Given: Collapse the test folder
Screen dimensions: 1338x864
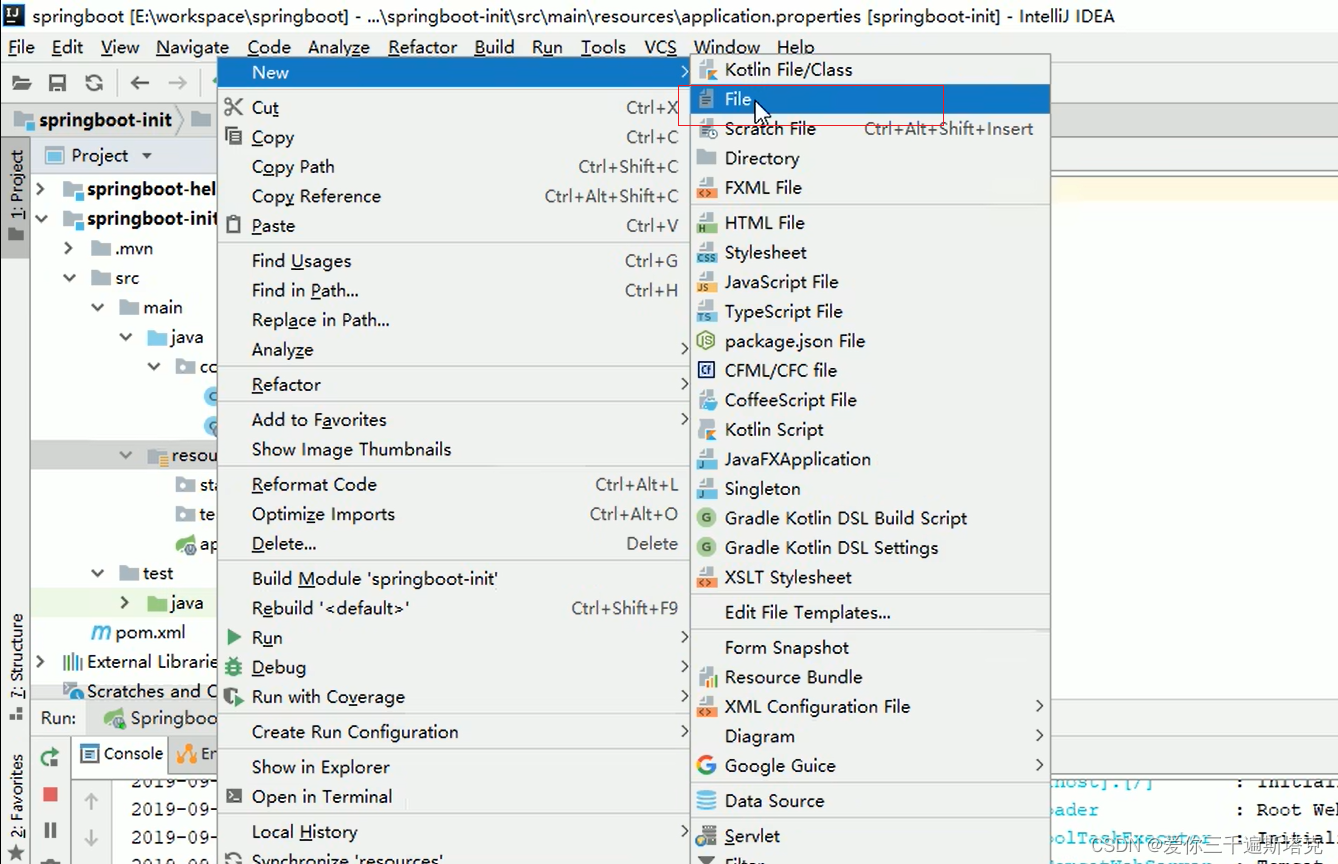Looking at the screenshot, I should point(97,573).
